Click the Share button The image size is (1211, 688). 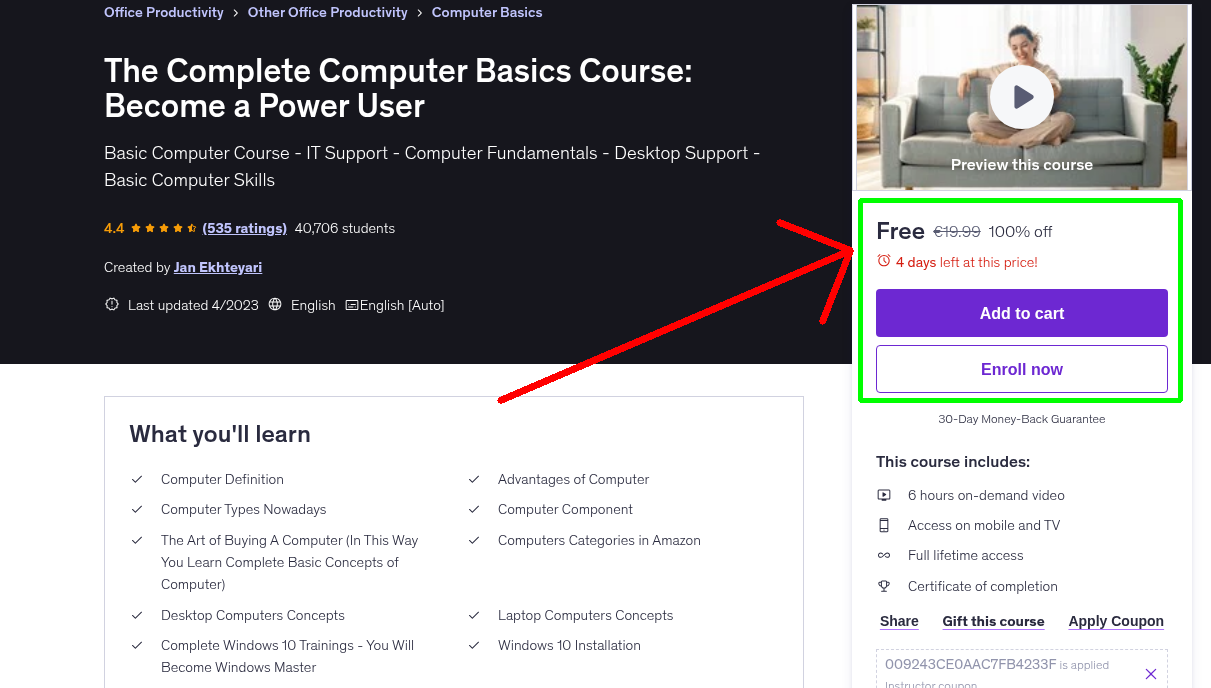(x=899, y=621)
